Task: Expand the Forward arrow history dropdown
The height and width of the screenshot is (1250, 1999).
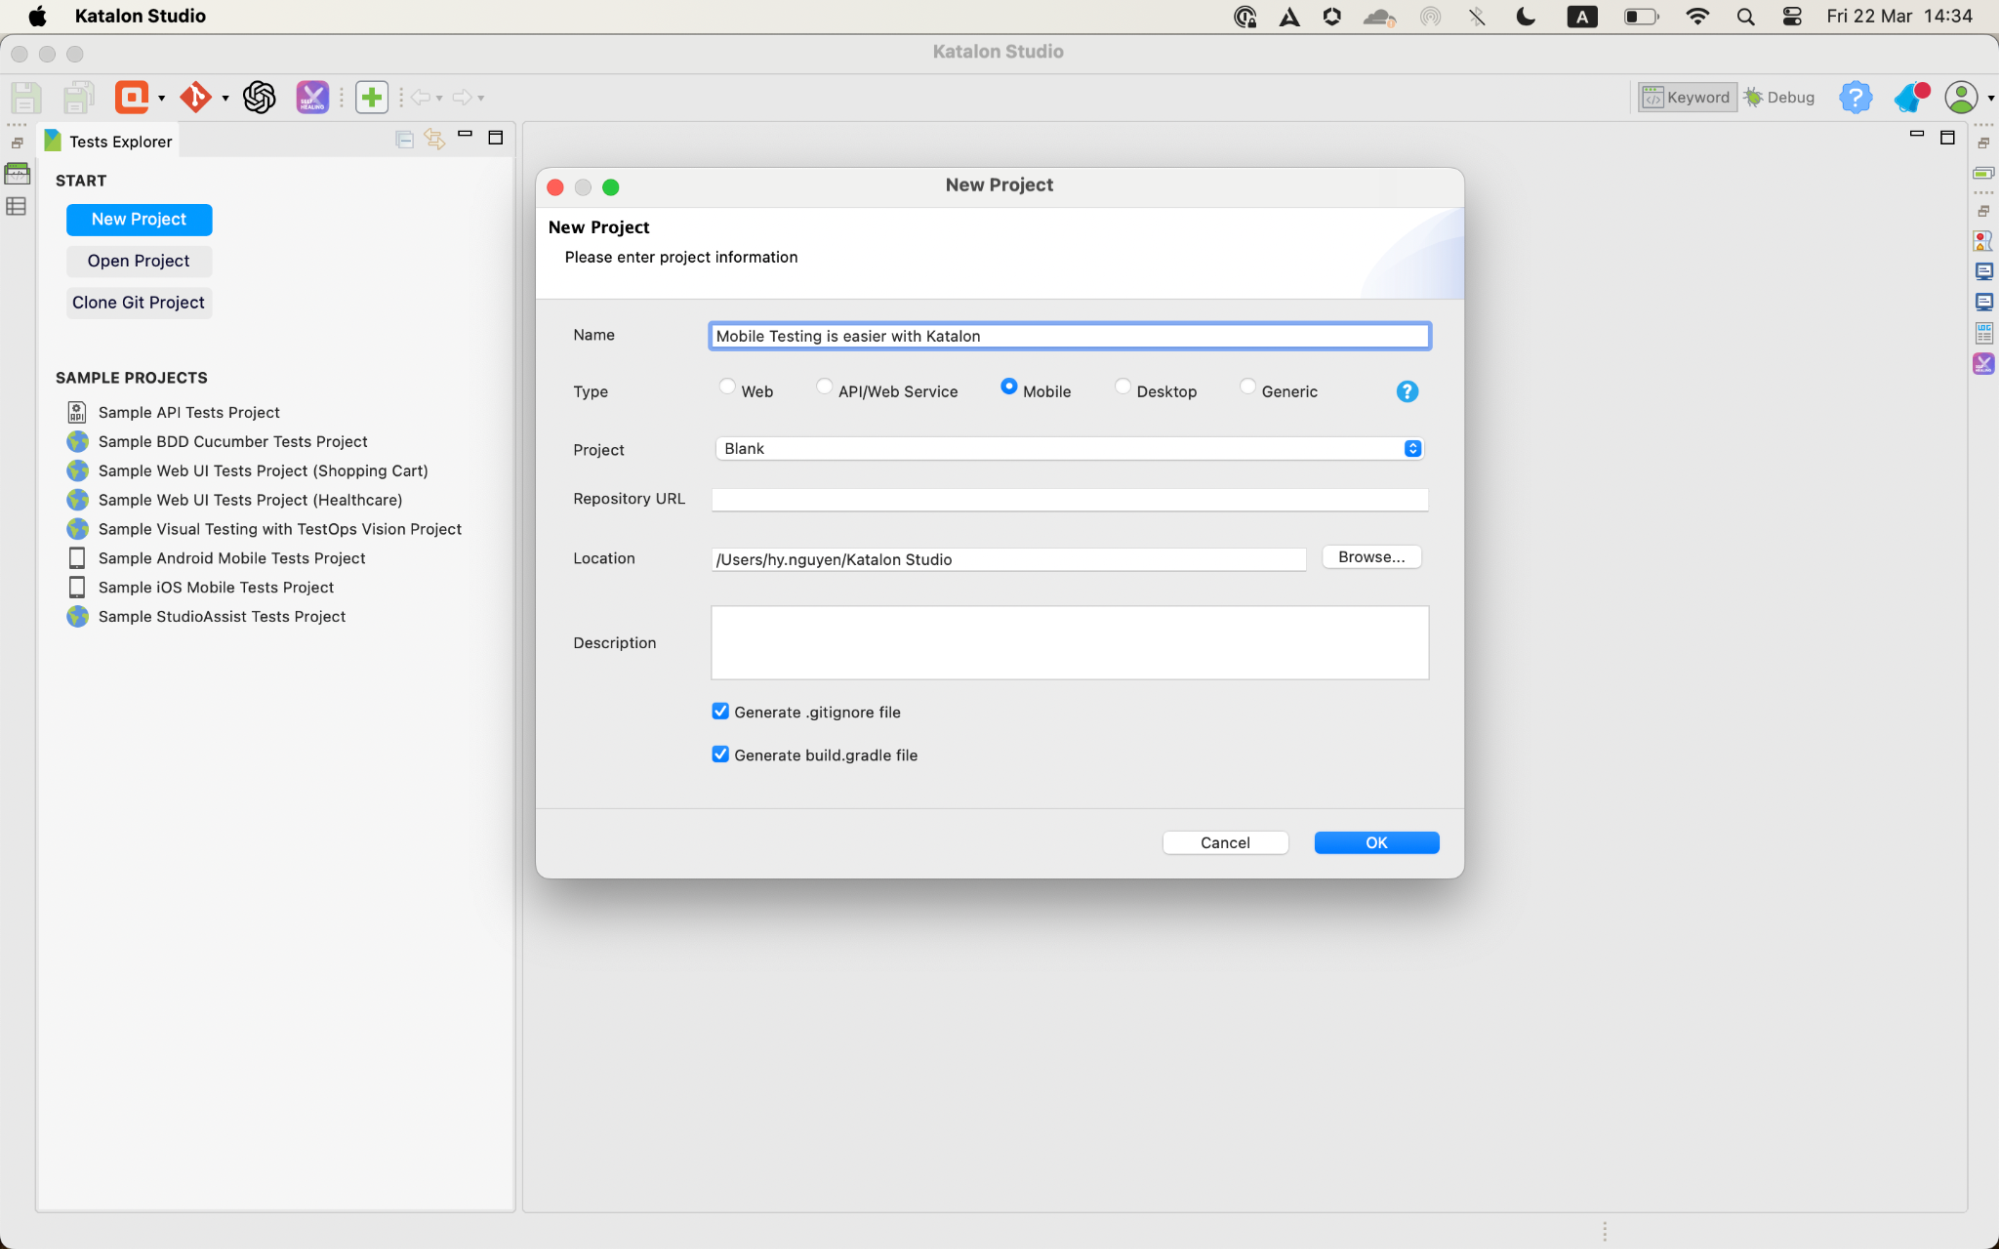Action: [x=481, y=98]
